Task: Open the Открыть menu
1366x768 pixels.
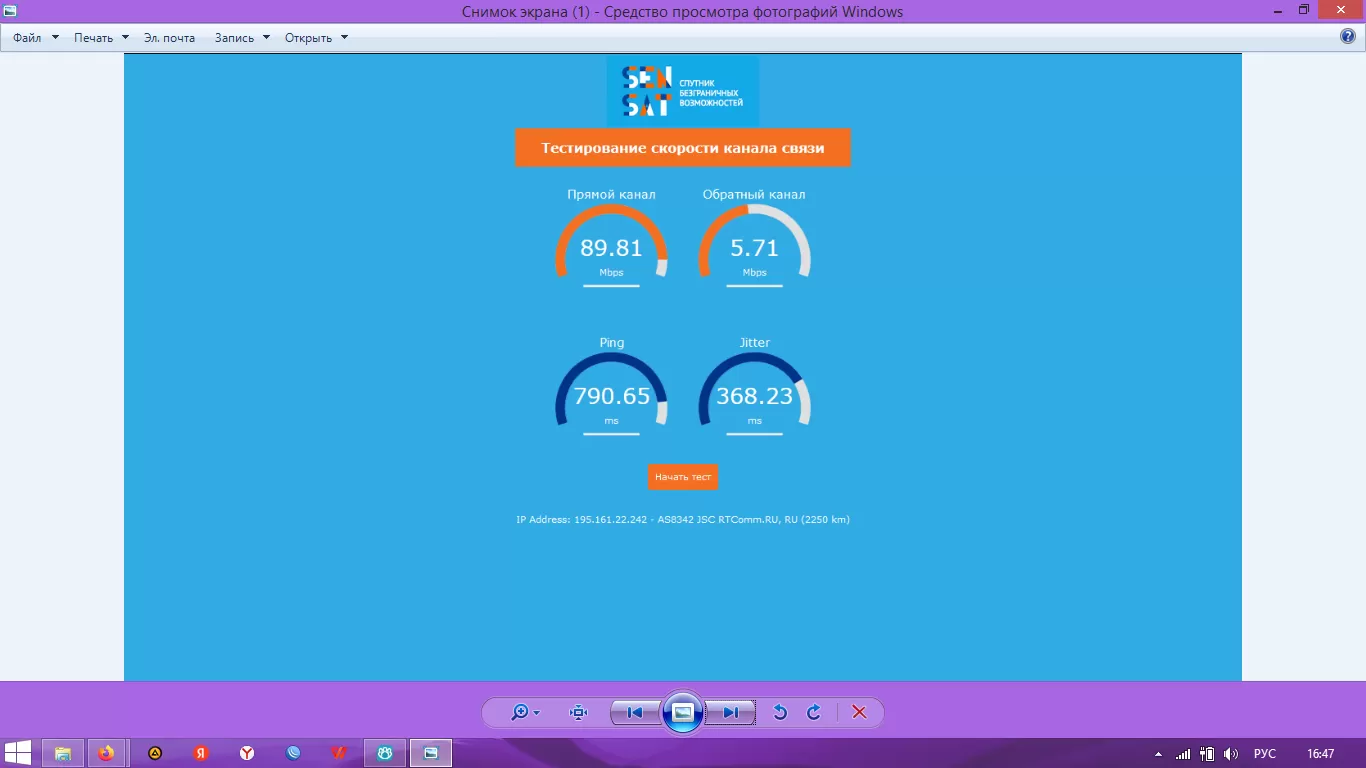Action: click(308, 38)
